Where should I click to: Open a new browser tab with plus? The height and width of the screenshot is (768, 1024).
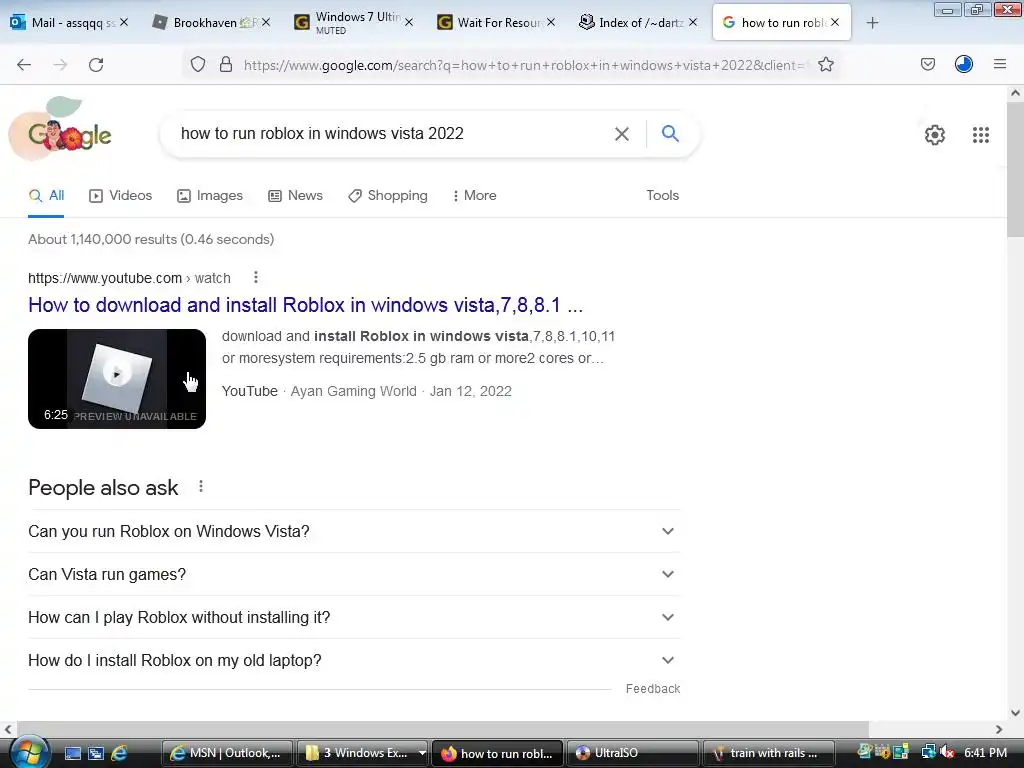(x=872, y=23)
